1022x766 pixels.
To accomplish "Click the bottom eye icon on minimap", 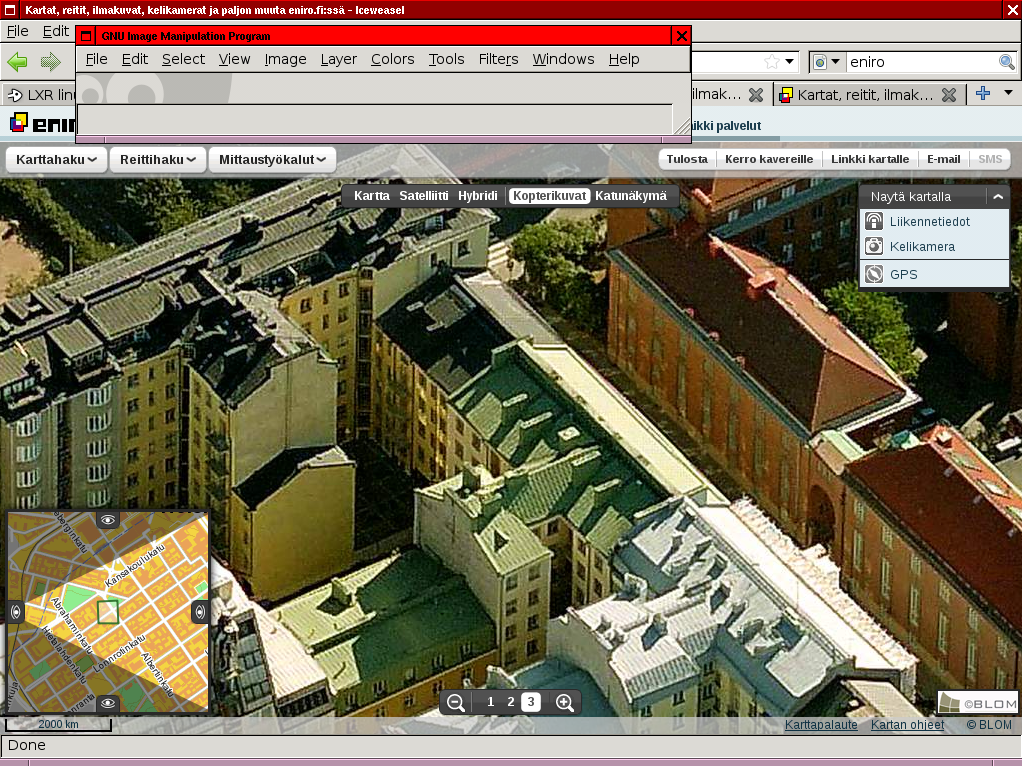I will [108, 703].
